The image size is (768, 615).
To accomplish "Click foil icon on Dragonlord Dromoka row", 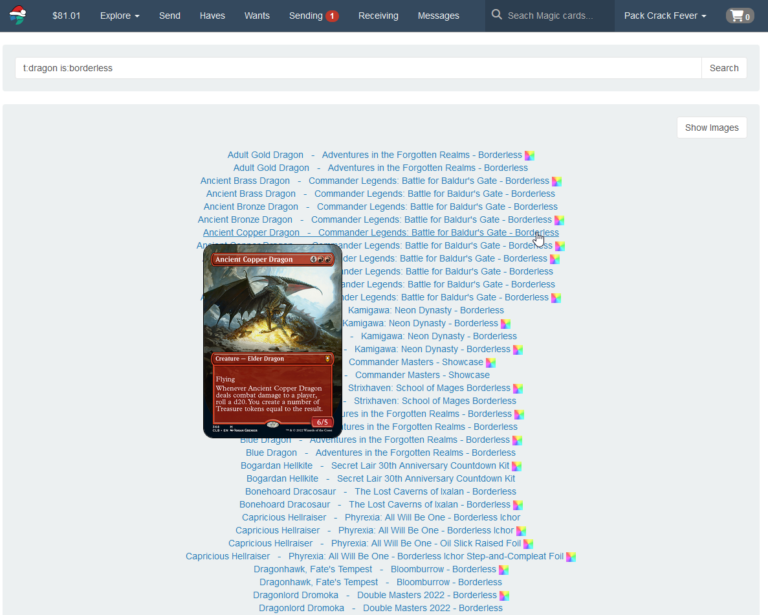I will (504, 596).
